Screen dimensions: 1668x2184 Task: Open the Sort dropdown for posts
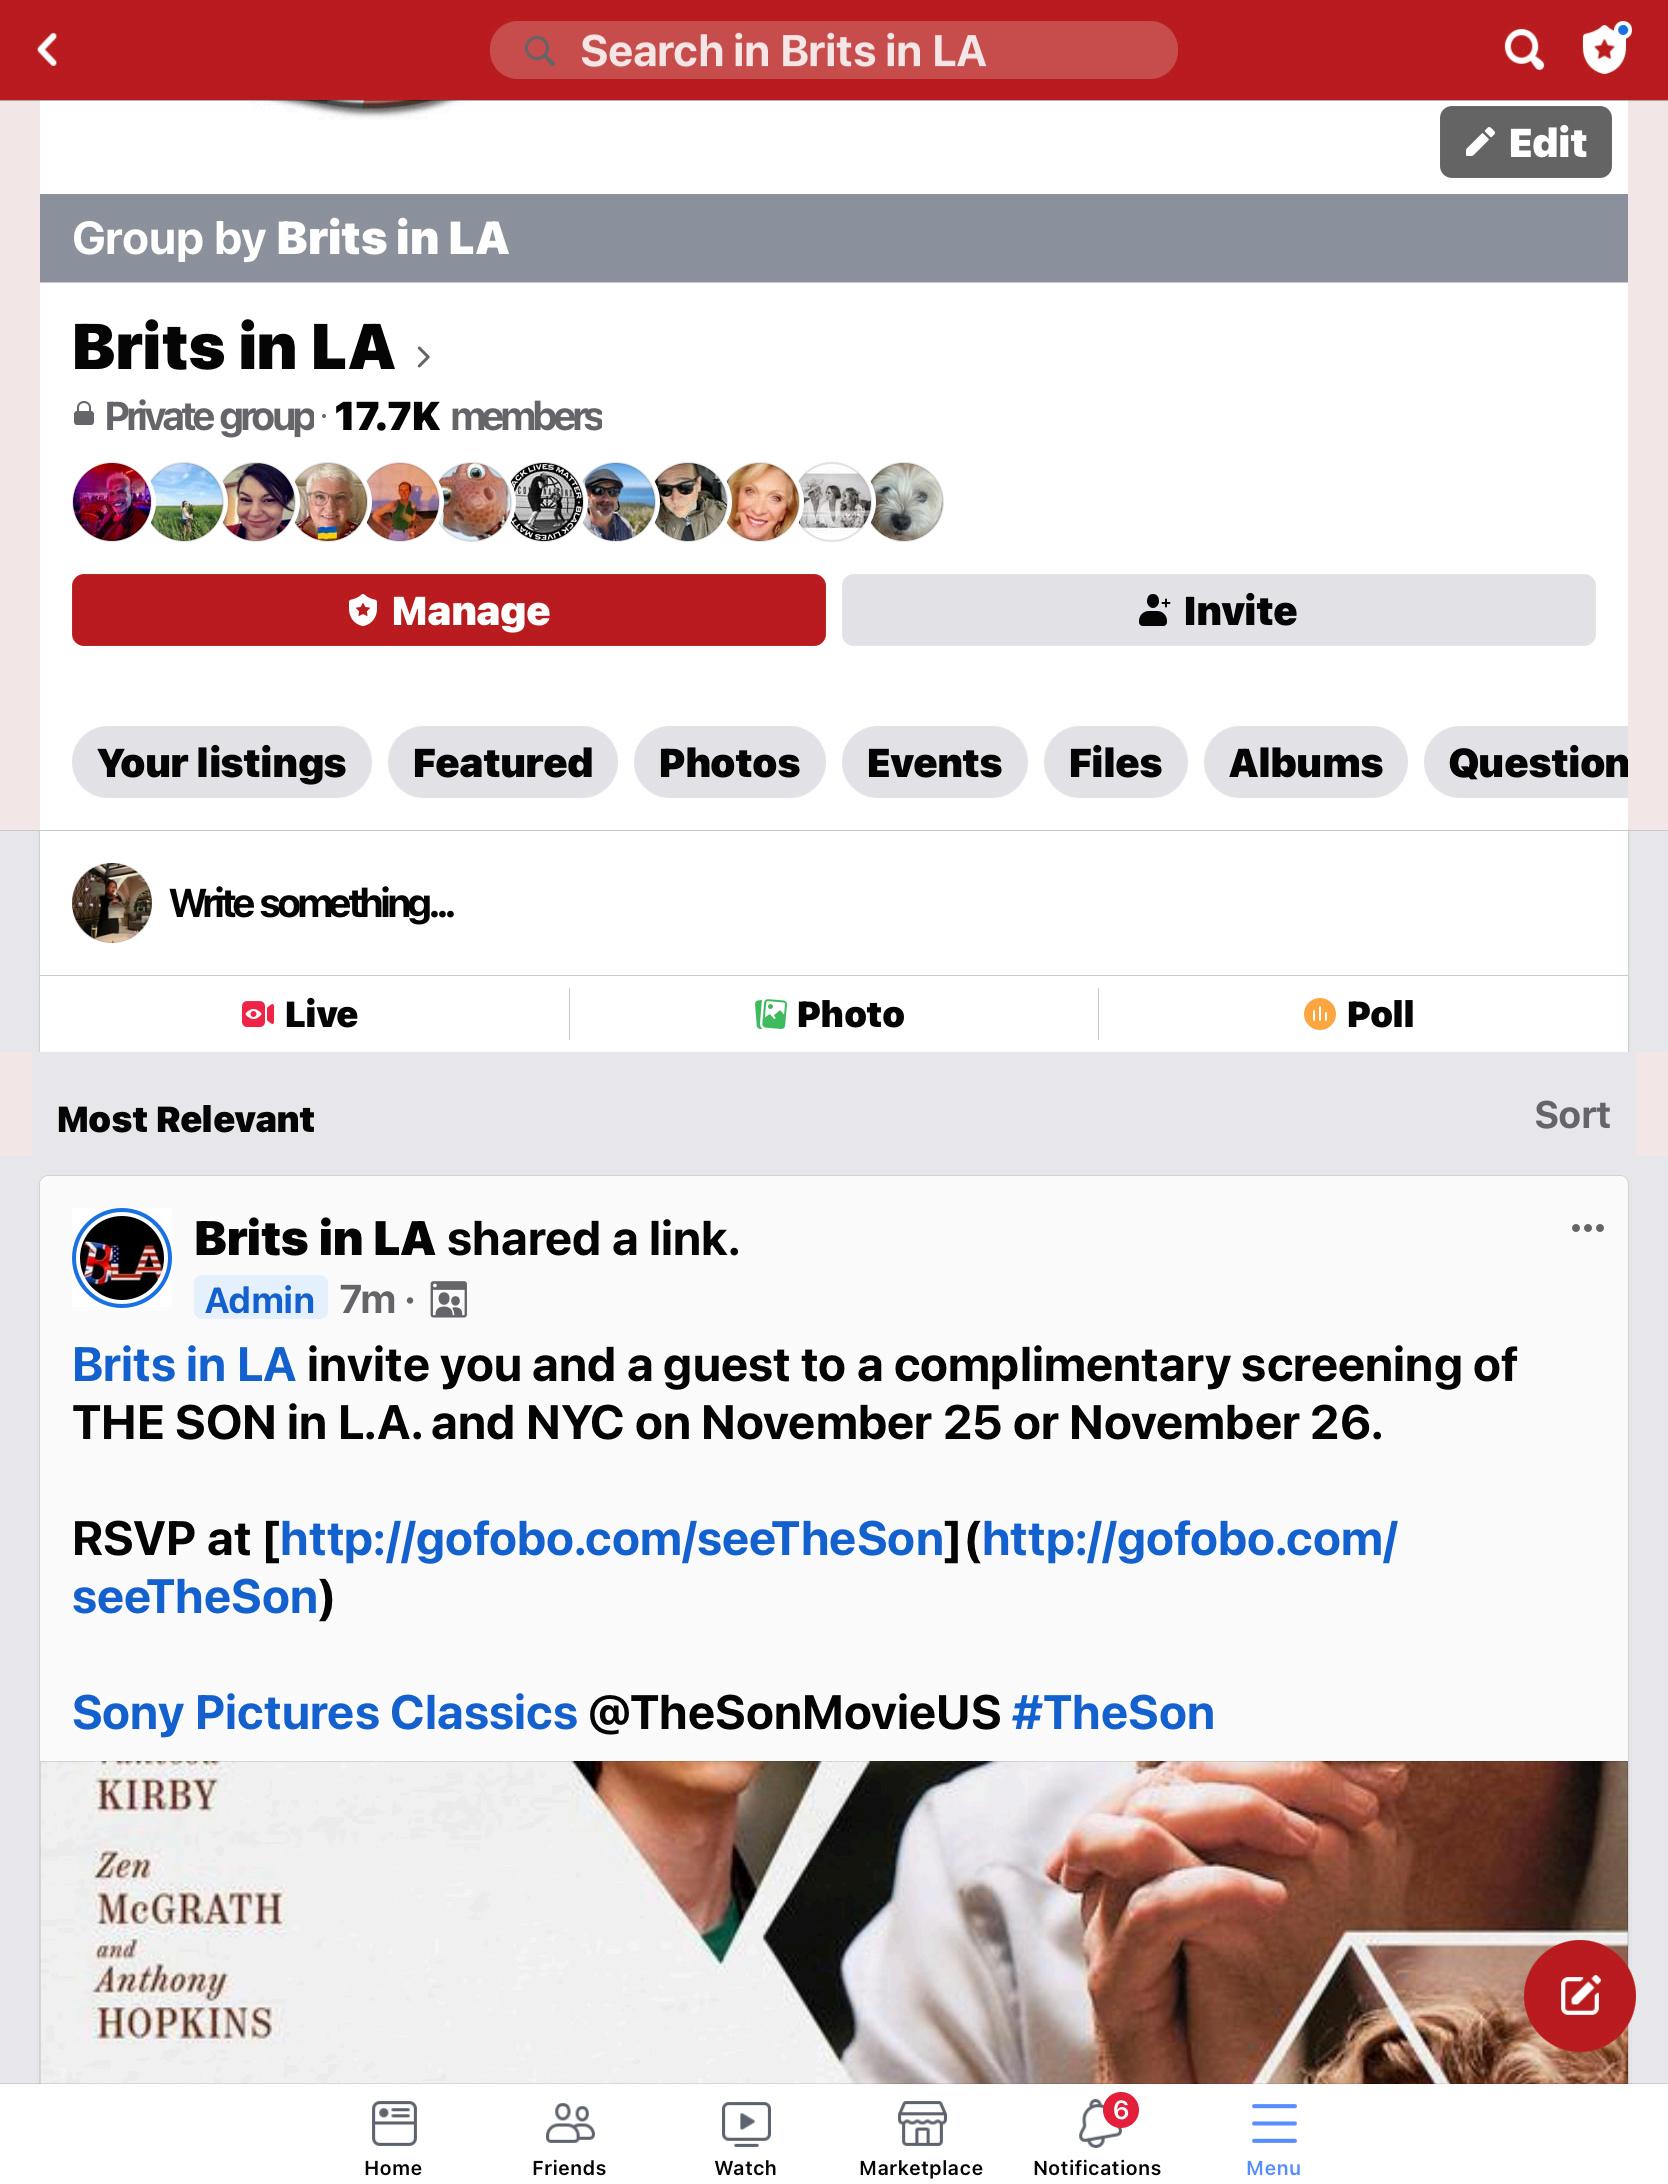click(x=1572, y=1115)
